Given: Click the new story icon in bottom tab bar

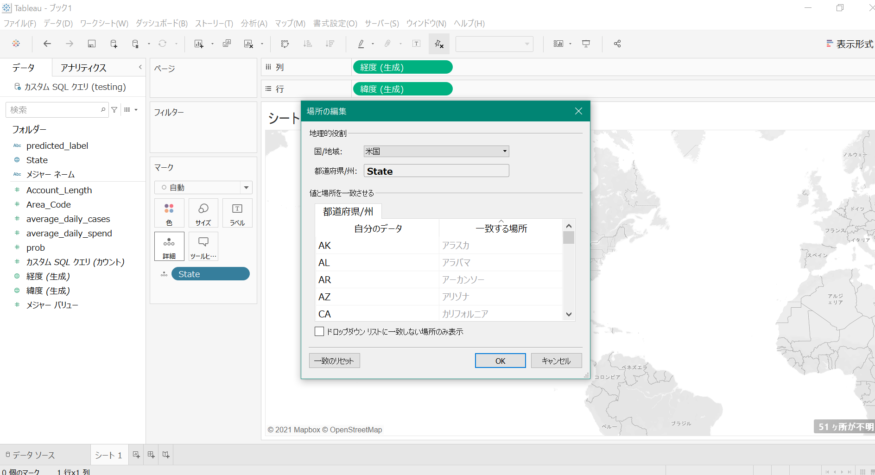Looking at the screenshot, I should pyautogui.click(x=166, y=455).
